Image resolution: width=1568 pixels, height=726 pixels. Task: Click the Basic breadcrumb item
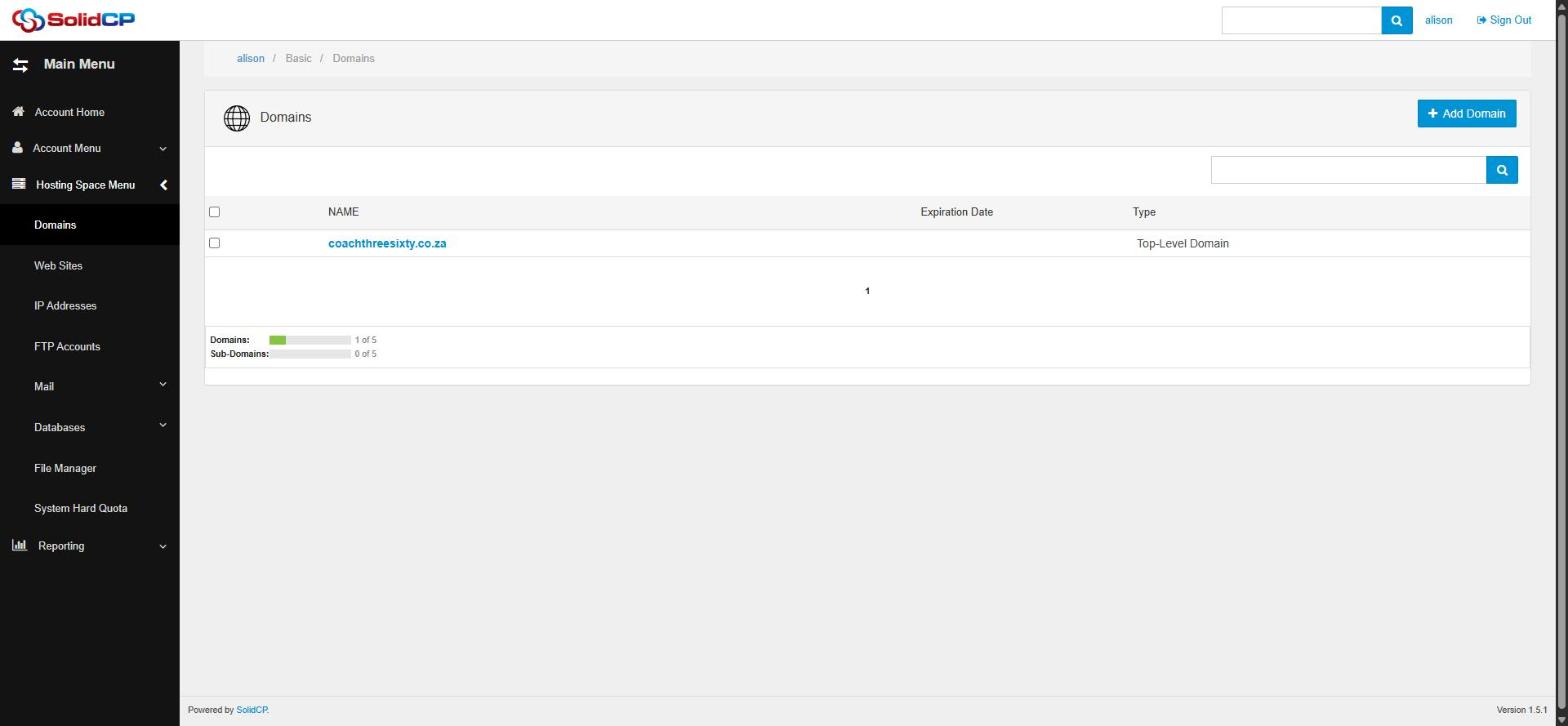(298, 59)
